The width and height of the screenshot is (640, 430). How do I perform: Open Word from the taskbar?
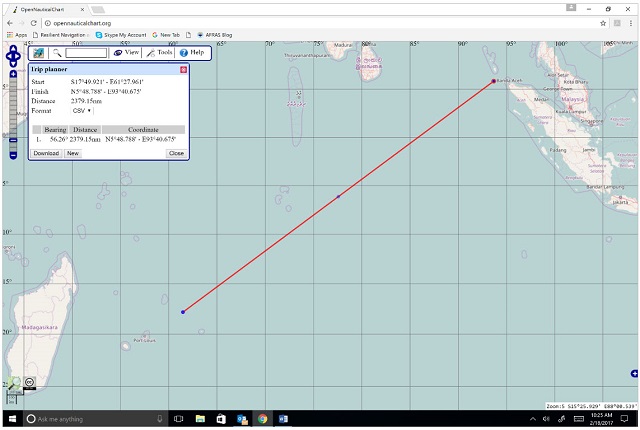(x=283, y=419)
